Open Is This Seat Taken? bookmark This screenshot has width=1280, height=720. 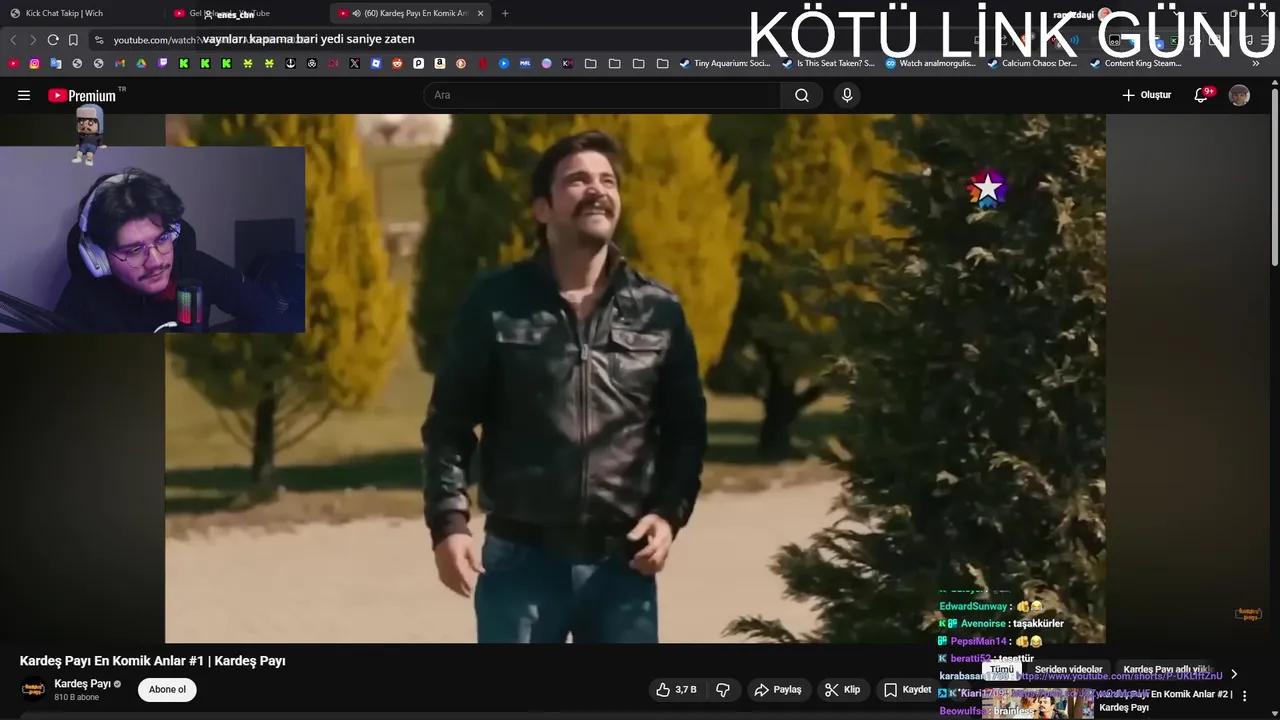[828, 63]
